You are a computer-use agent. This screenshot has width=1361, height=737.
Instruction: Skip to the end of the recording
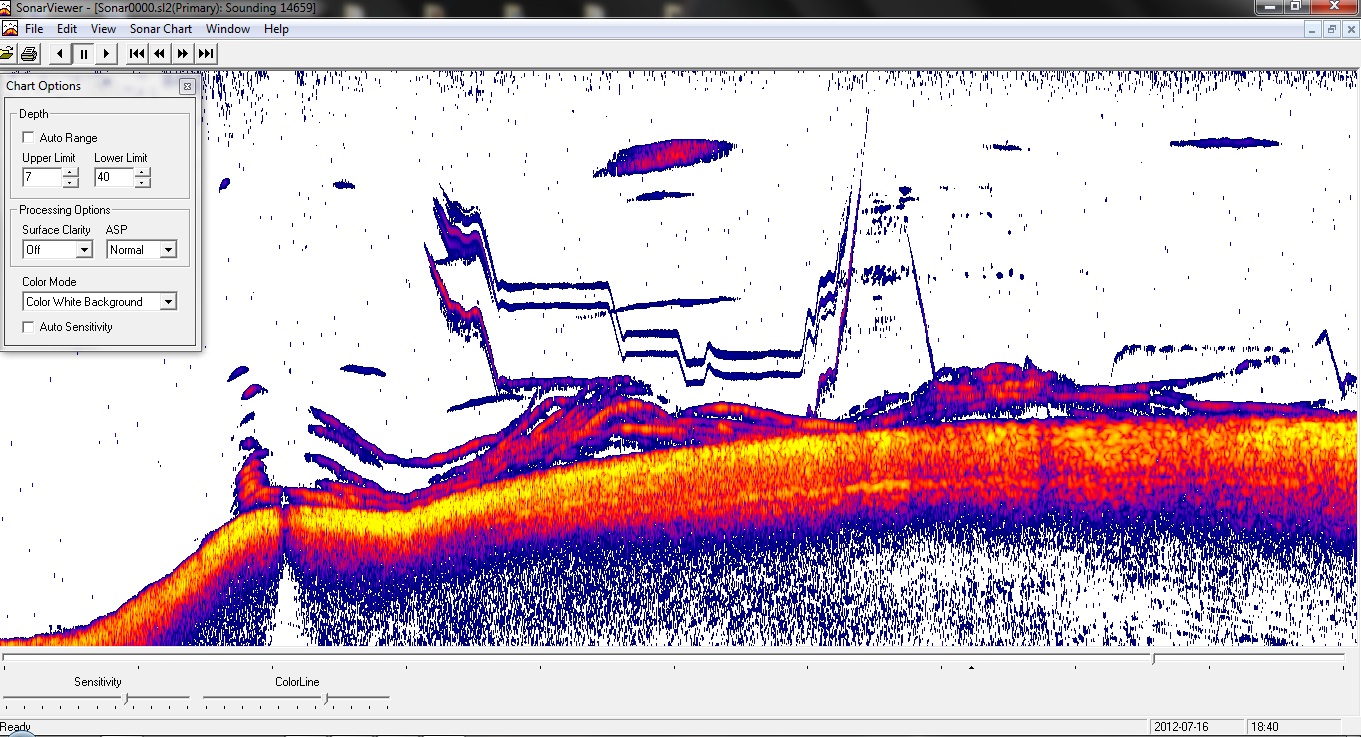(x=206, y=53)
